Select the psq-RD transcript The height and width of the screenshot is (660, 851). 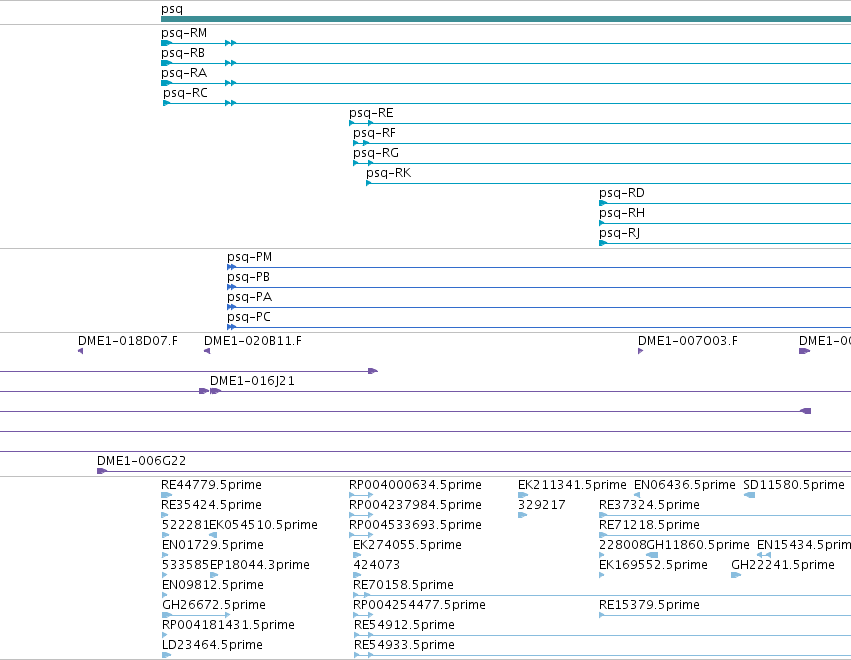tap(725, 203)
